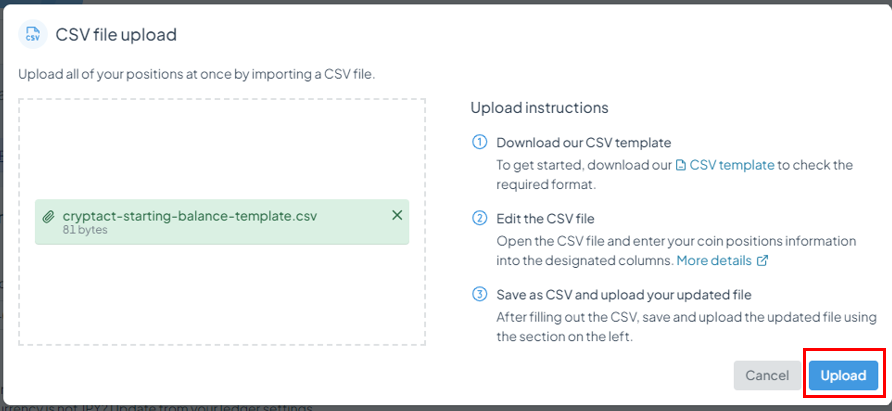Click the 'Upload instructions' heading
892x411 pixels.
[x=539, y=108]
